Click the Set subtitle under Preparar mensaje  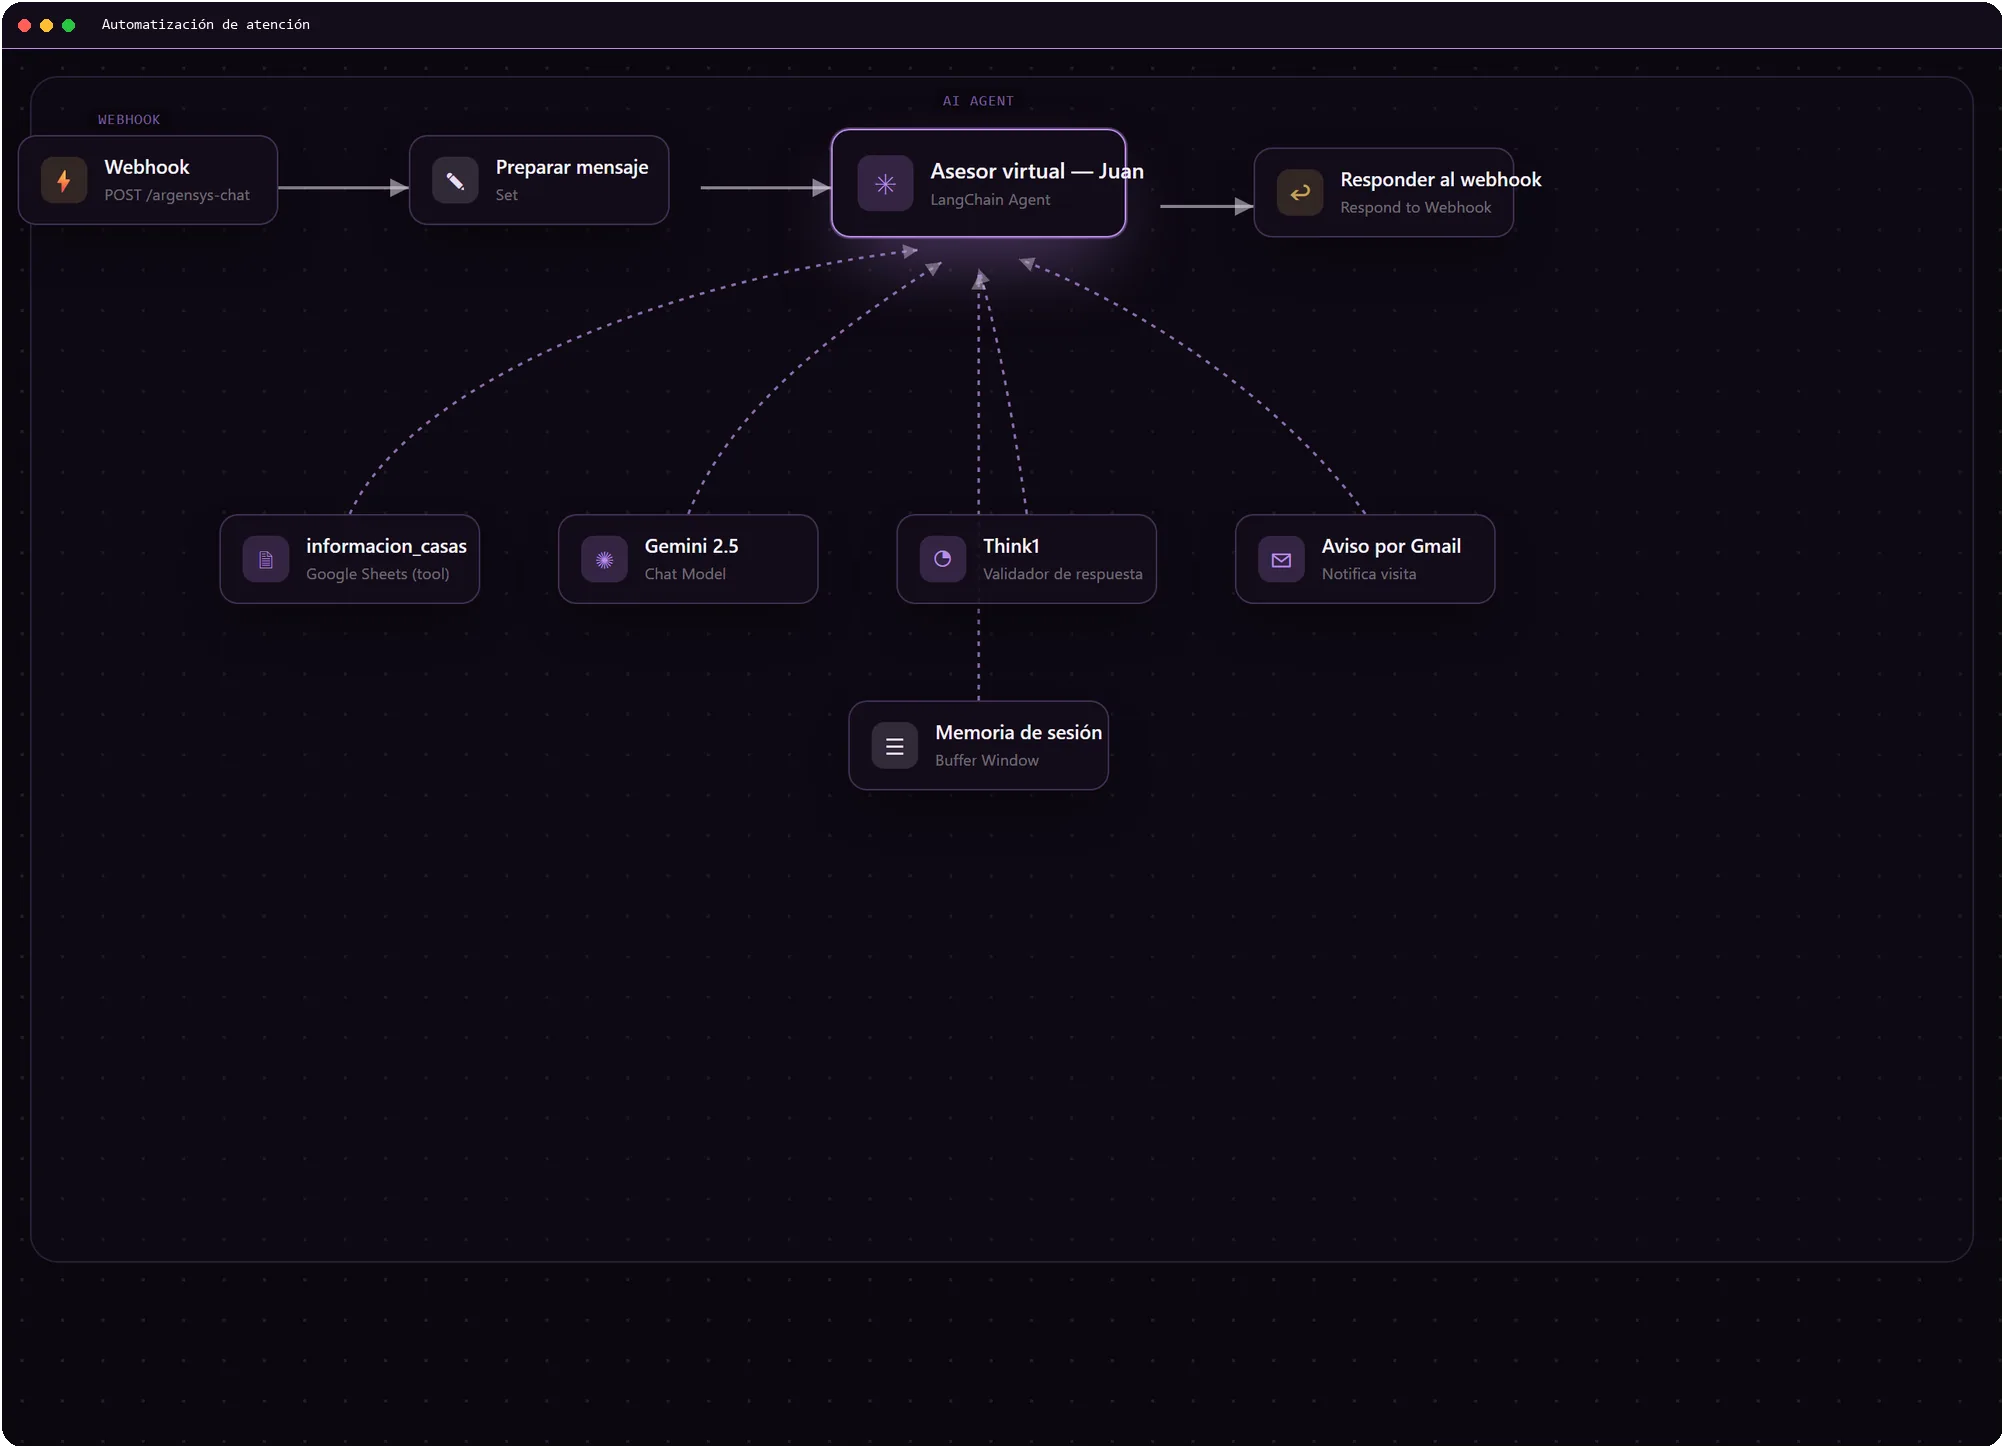pos(506,195)
